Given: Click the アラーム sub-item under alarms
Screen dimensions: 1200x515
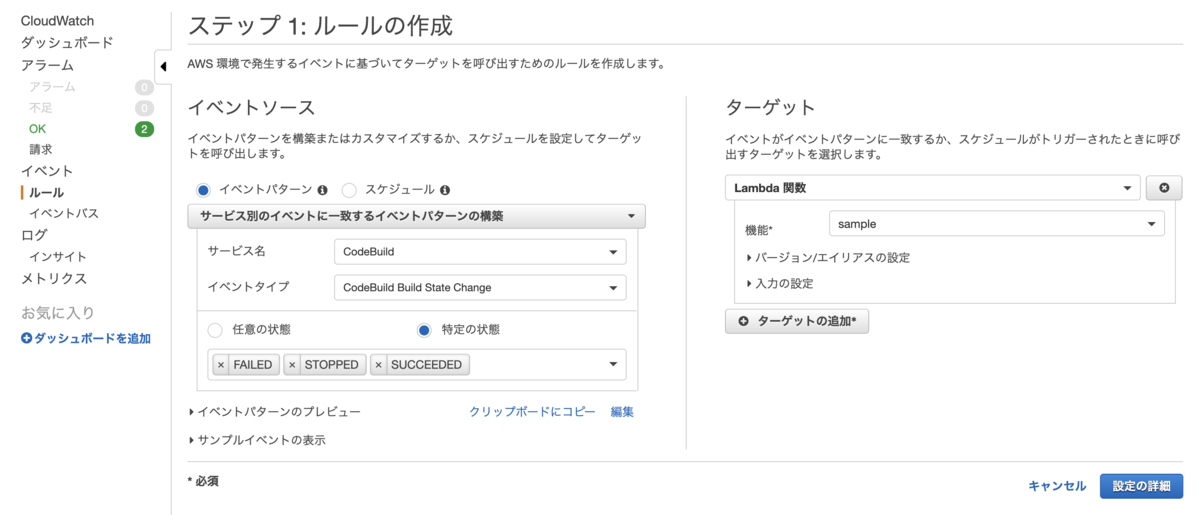Looking at the screenshot, I should [52, 87].
